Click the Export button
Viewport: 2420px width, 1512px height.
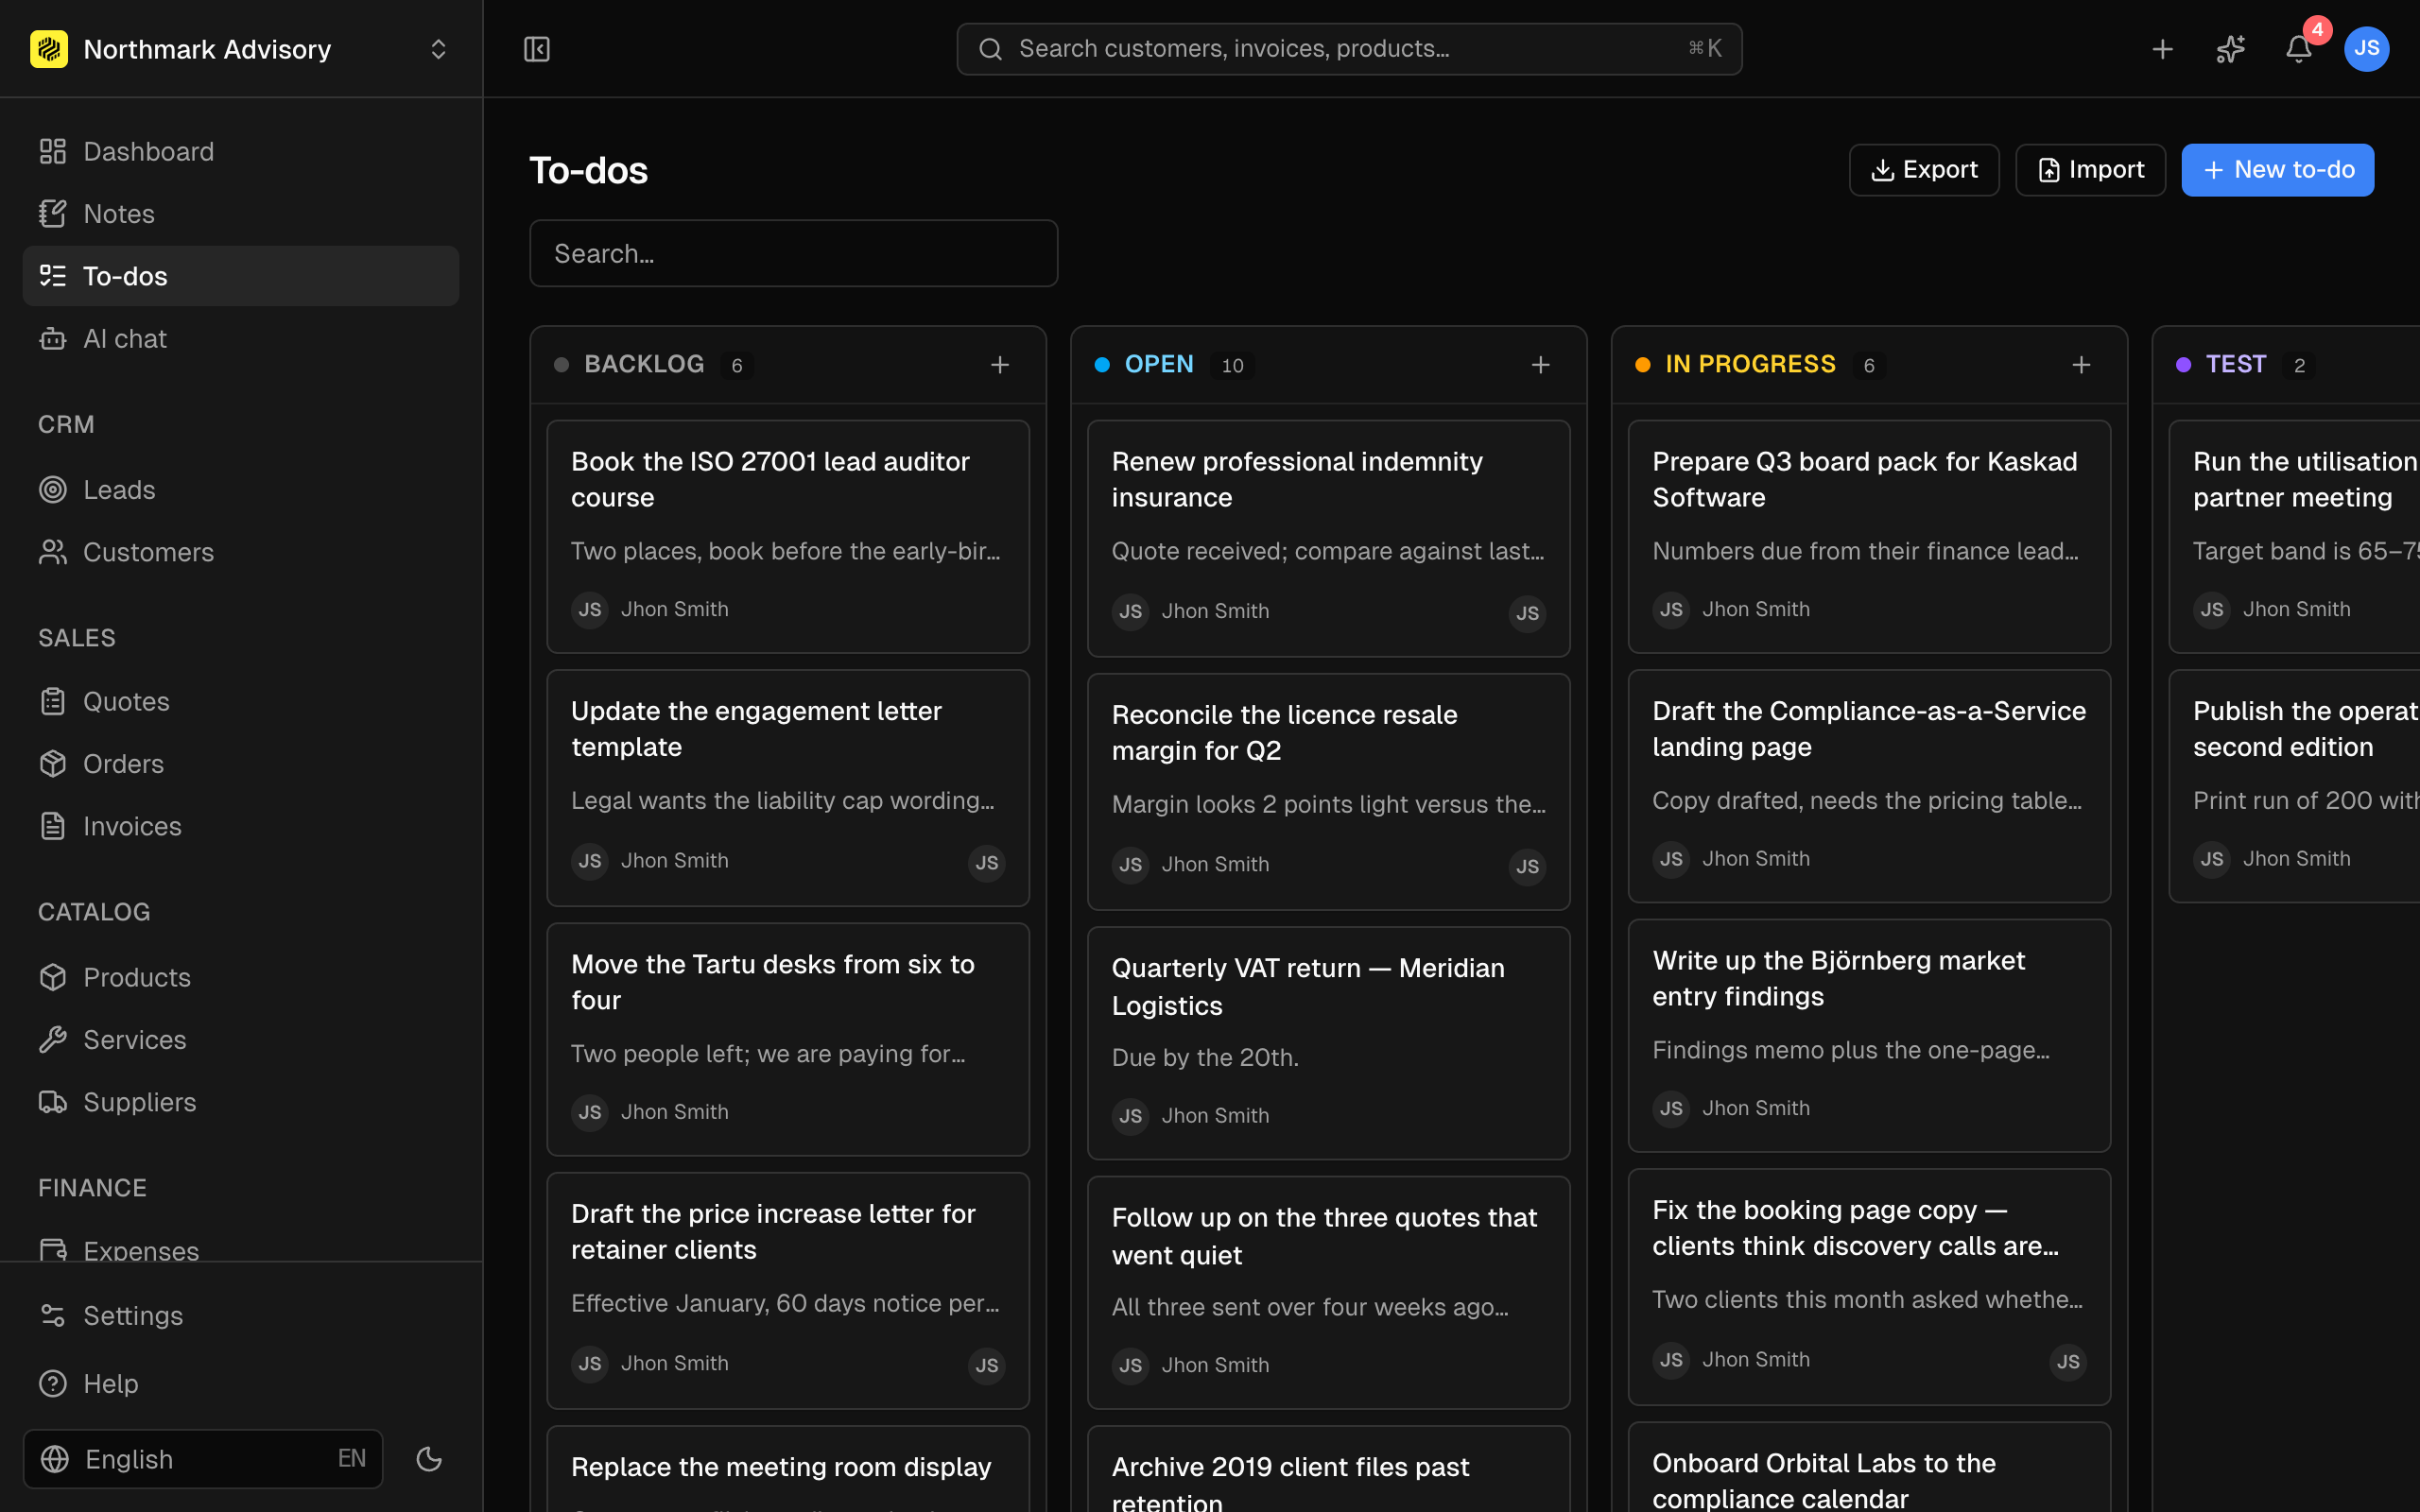(1923, 170)
